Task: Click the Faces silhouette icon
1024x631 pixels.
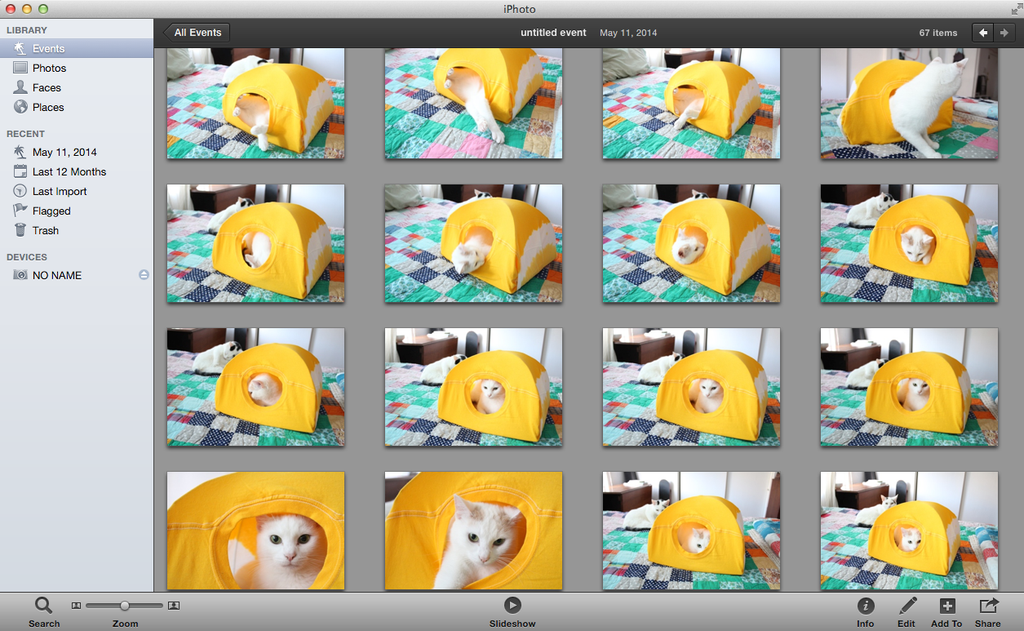Action: (20, 88)
